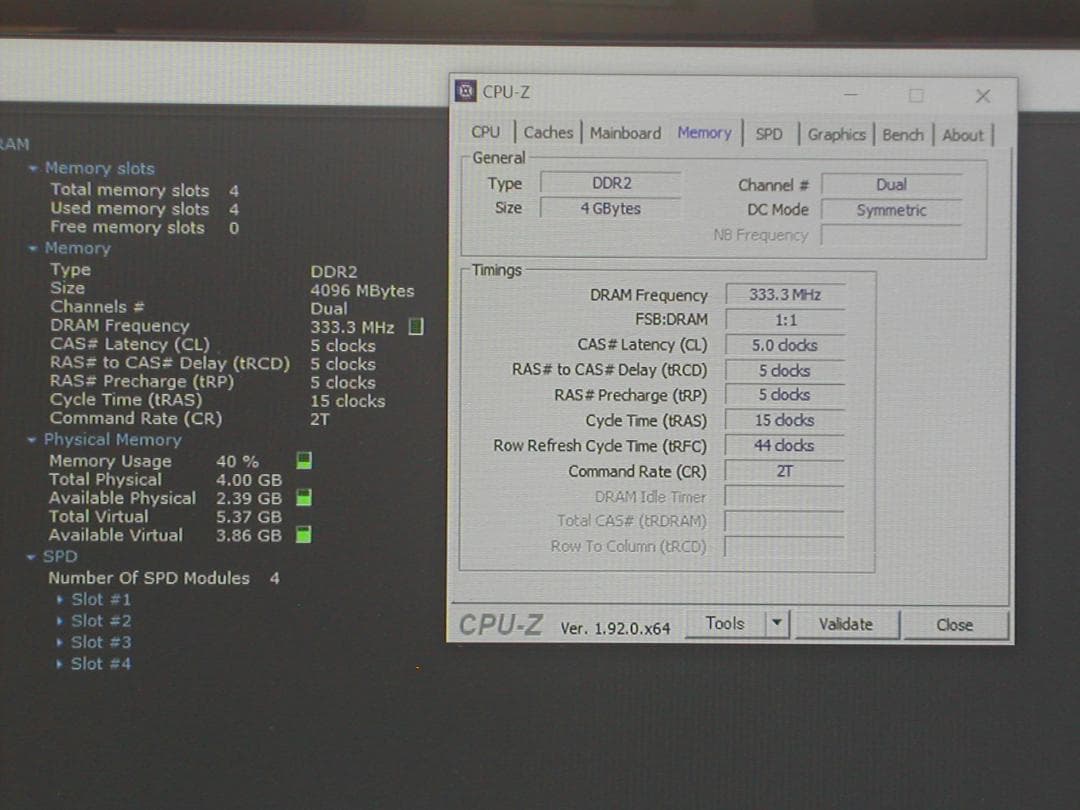Select the Bench tab
Image resolution: width=1080 pixels, height=810 pixels.
pyautogui.click(x=902, y=133)
